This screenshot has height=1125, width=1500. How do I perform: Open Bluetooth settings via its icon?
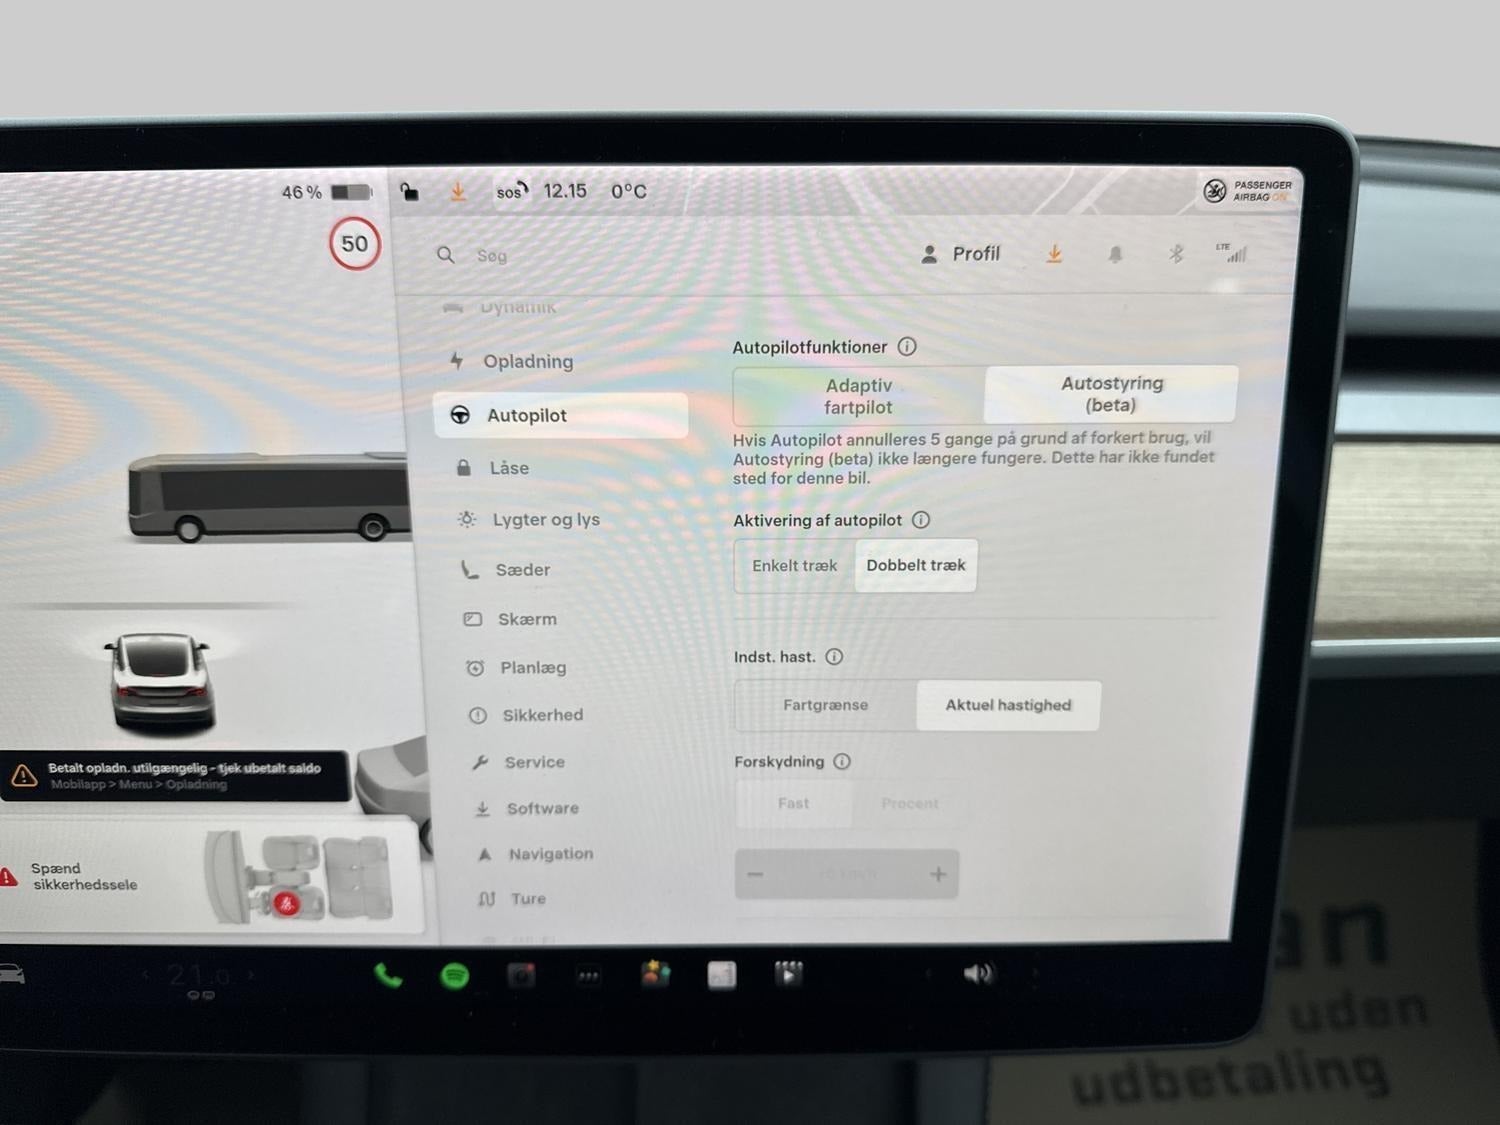(1176, 254)
